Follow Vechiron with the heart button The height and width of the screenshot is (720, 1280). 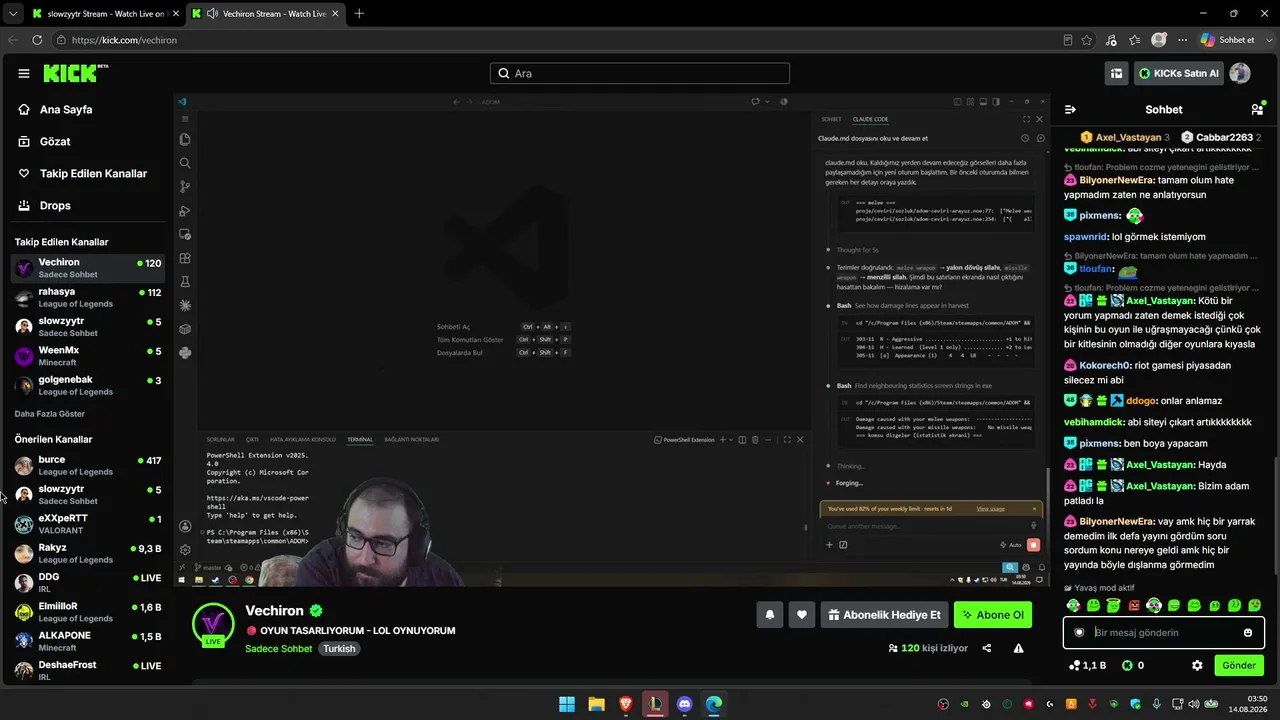(801, 615)
